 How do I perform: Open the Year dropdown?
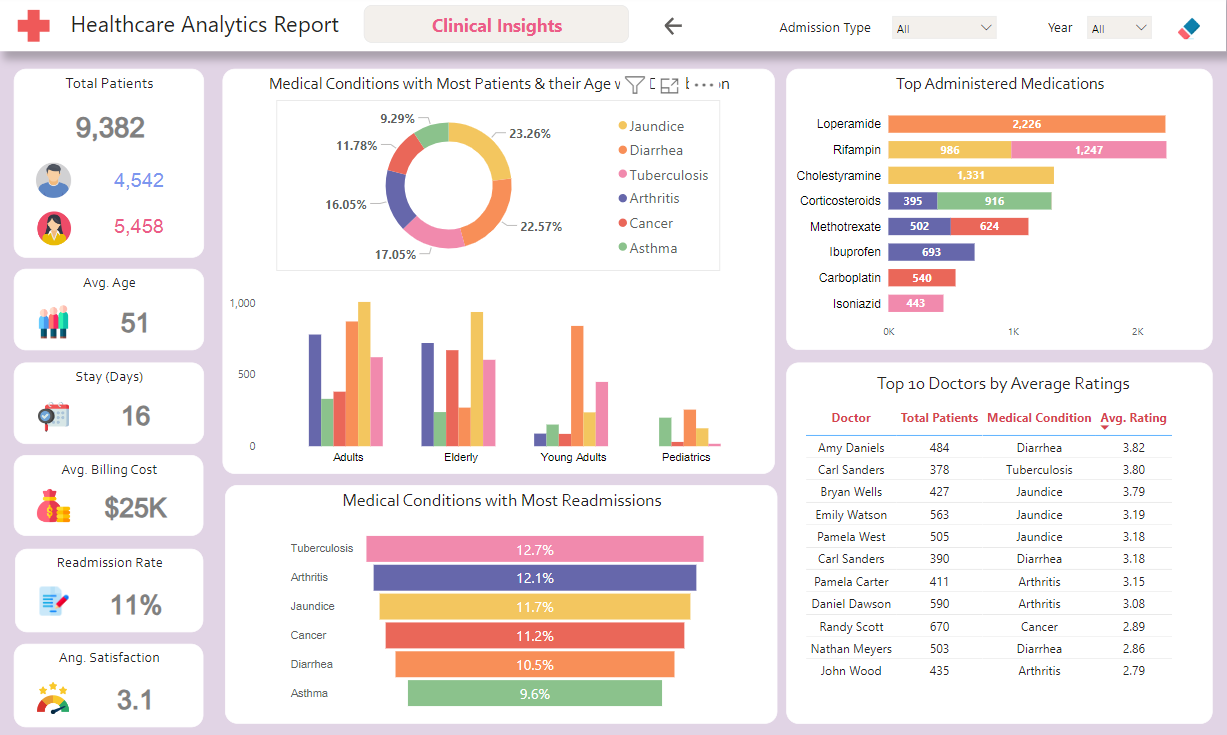point(1119,27)
